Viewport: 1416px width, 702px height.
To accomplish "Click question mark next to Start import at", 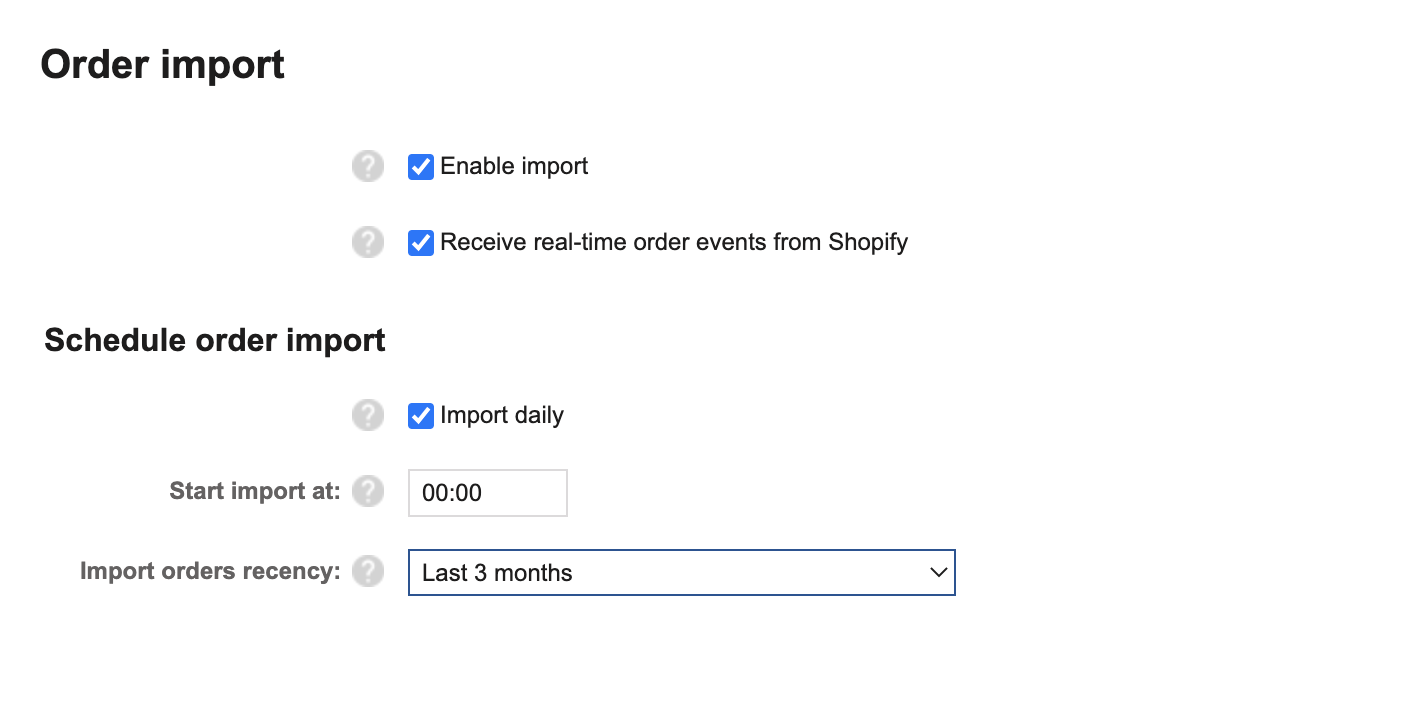I will click(368, 491).
